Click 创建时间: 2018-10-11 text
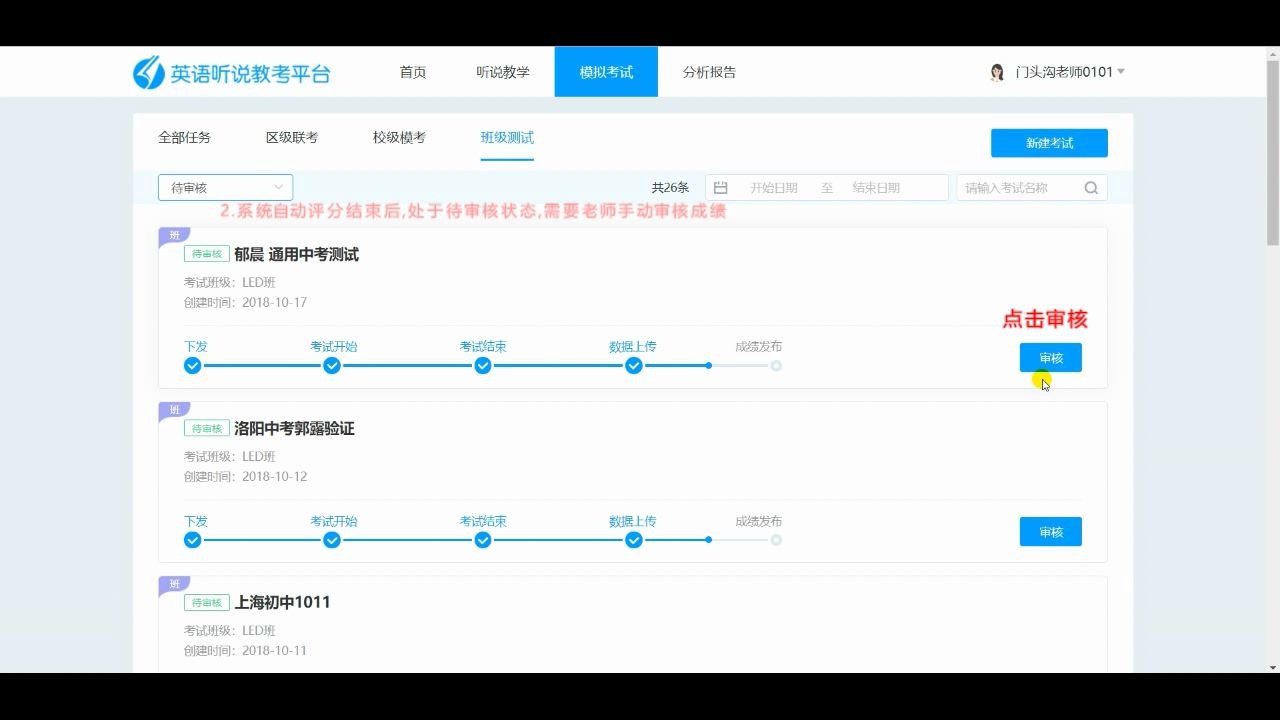 [245, 651]
